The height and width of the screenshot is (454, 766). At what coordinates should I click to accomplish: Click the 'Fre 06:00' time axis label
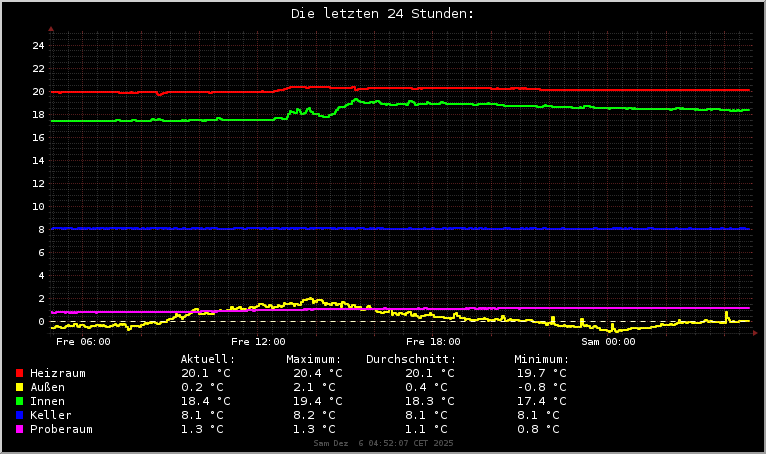(83, 342)
